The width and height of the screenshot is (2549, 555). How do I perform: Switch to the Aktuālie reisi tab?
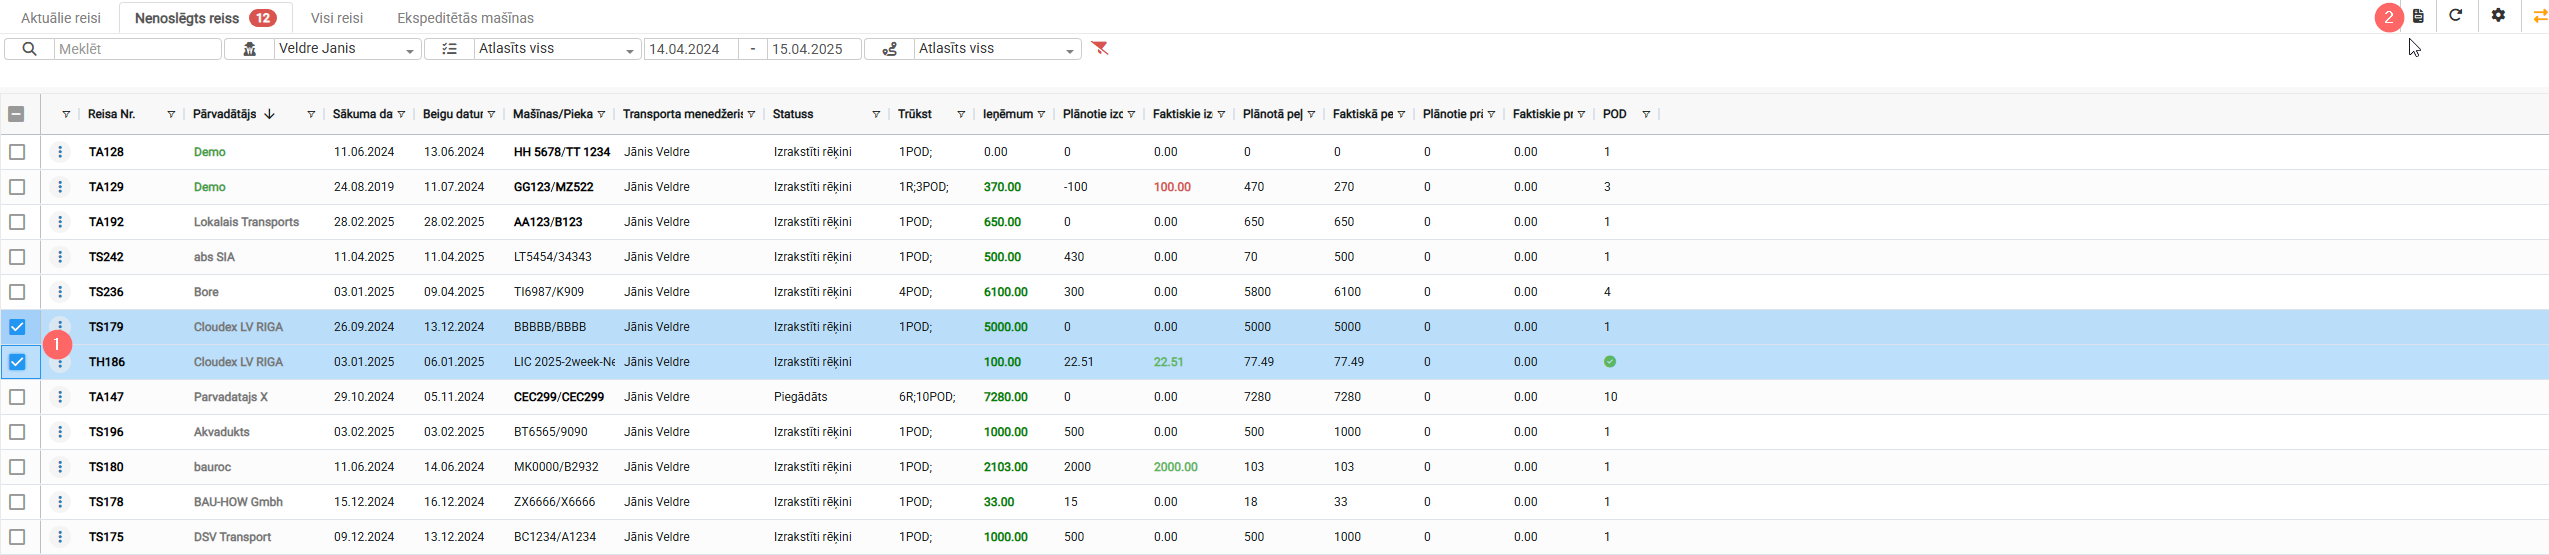(61, 18)
